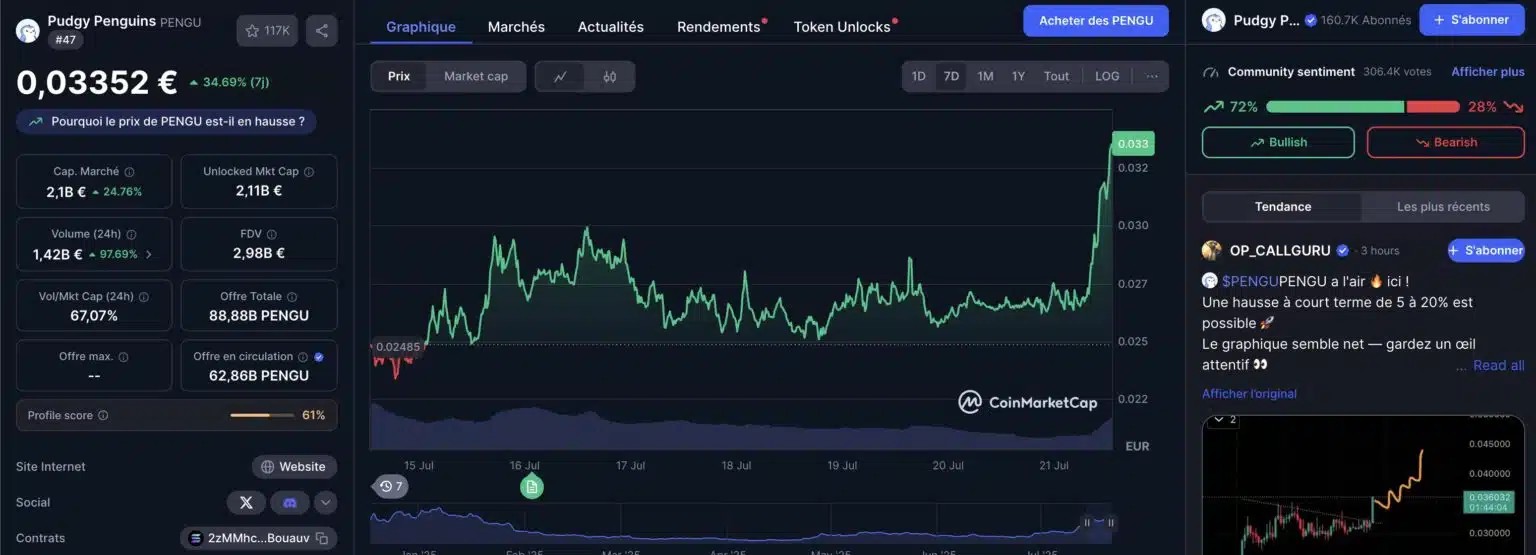Set chart range to 7D
Viewport: 1536px width, 555px height.
click(951, 76)
